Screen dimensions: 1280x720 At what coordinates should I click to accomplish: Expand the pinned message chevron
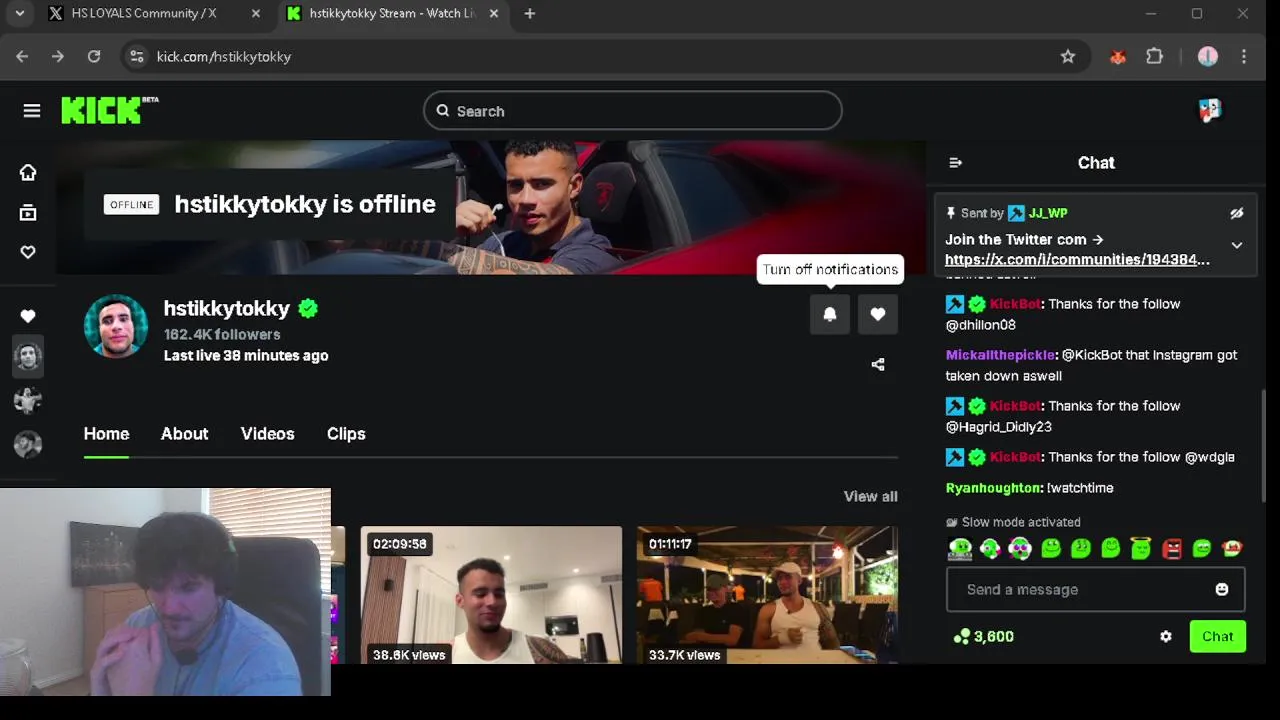(x=1237, y=246)
